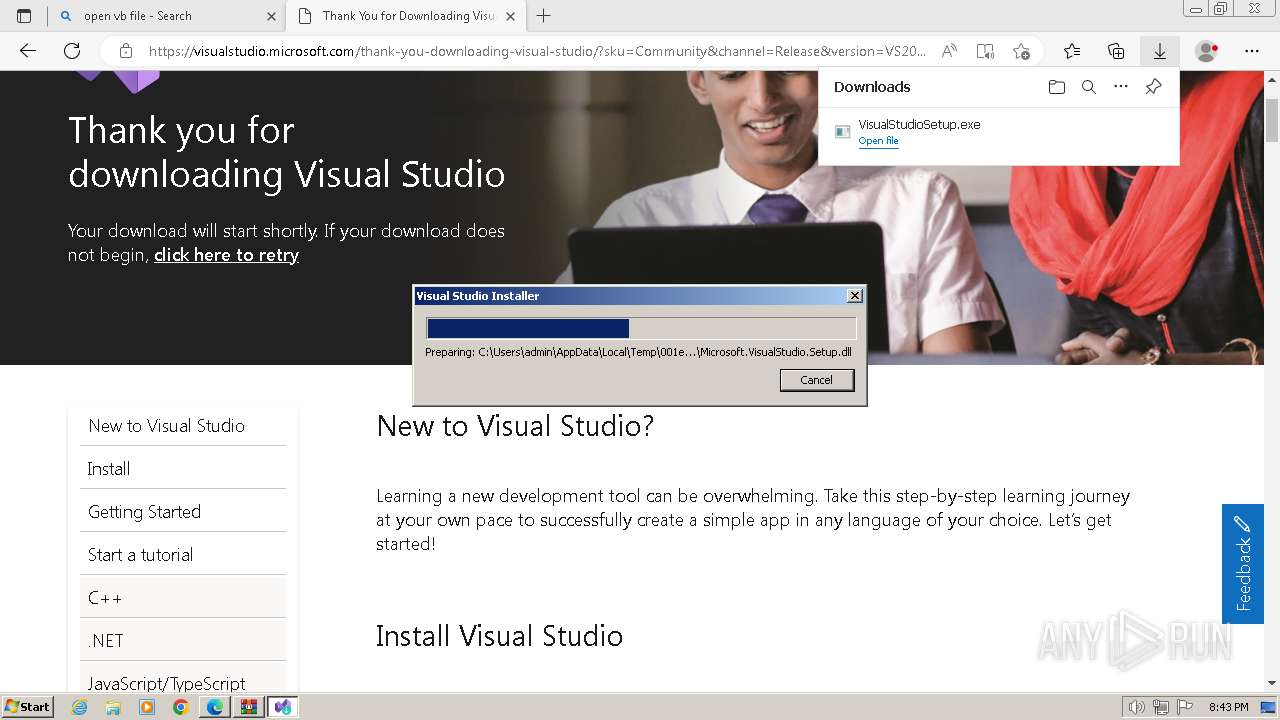Choose the C++ sidebar item

pos(183,598)
